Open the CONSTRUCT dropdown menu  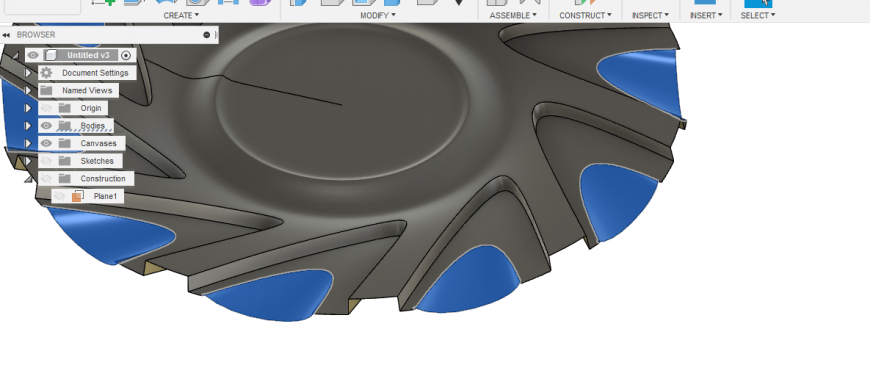pyautogui.click(x=585, y=16)
